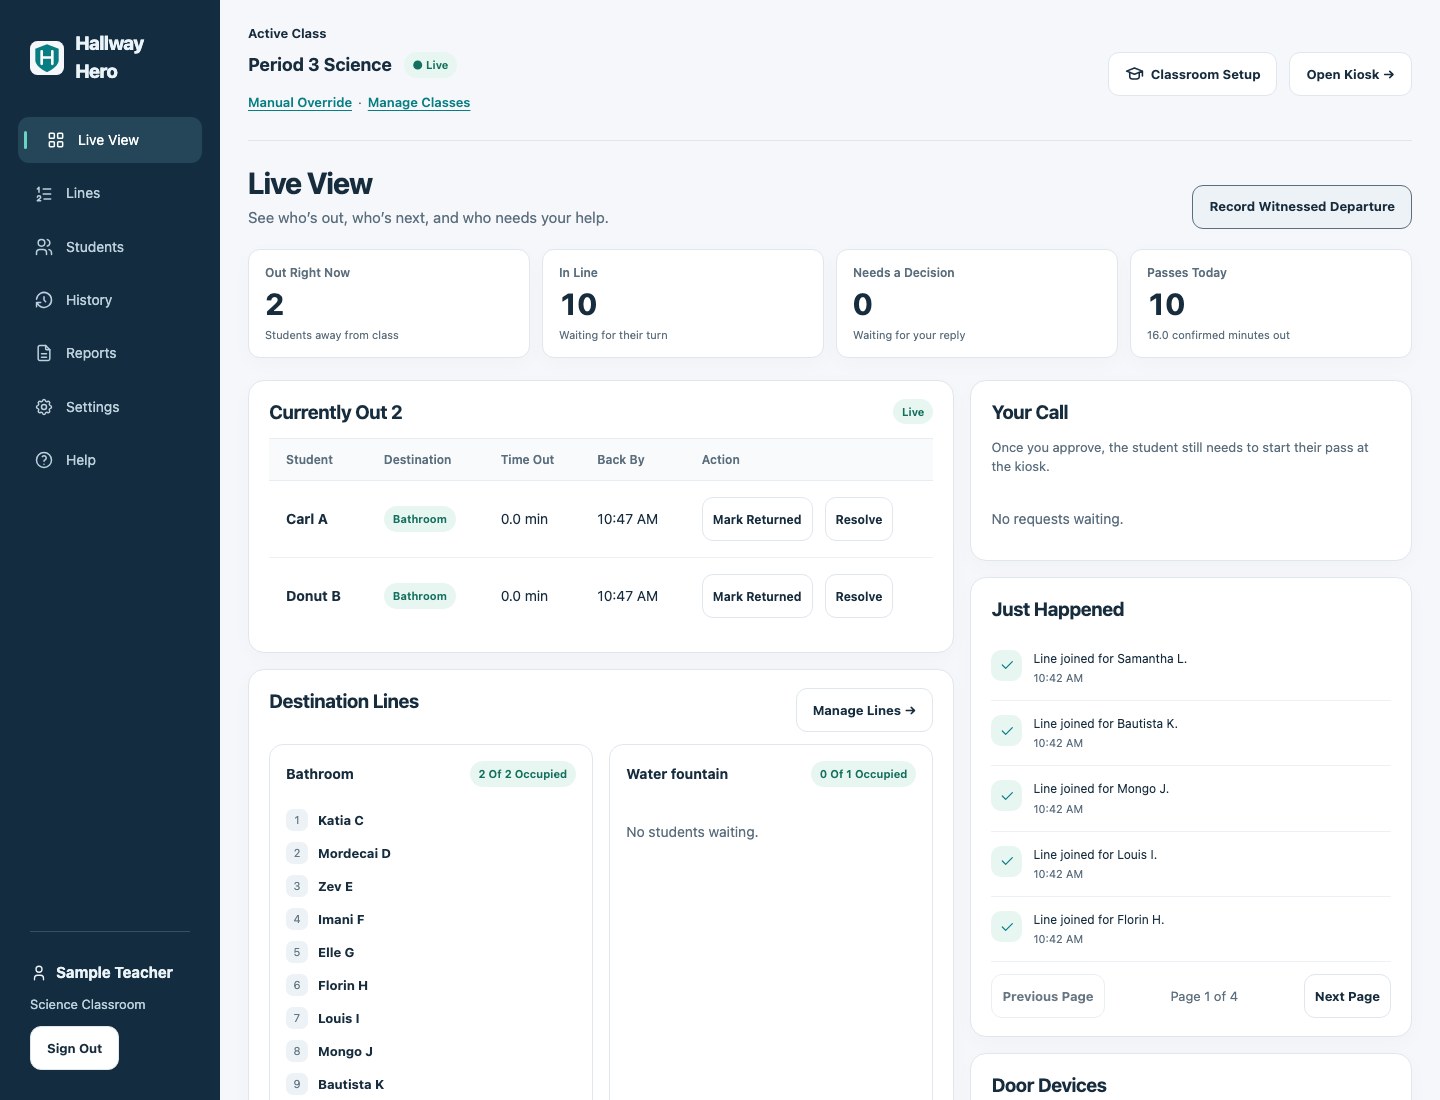This screenshot has height=1100, width=1440.
Task: Click the History clock icon in sidebar
Action: tap(44, 300)
